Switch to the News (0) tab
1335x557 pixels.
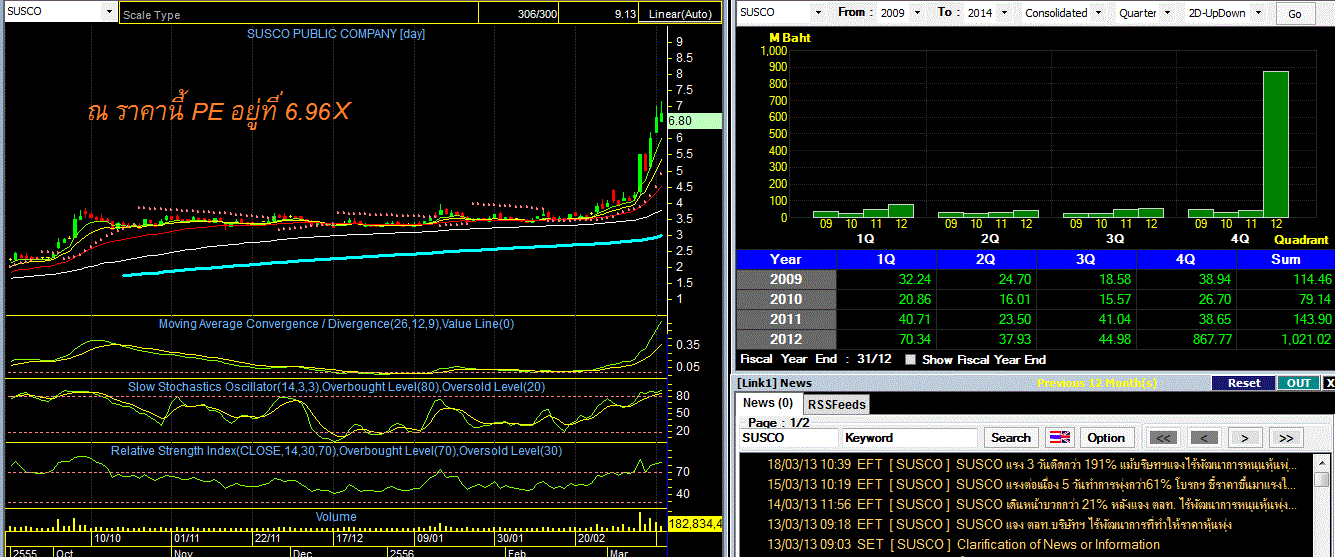coord(768,403)
